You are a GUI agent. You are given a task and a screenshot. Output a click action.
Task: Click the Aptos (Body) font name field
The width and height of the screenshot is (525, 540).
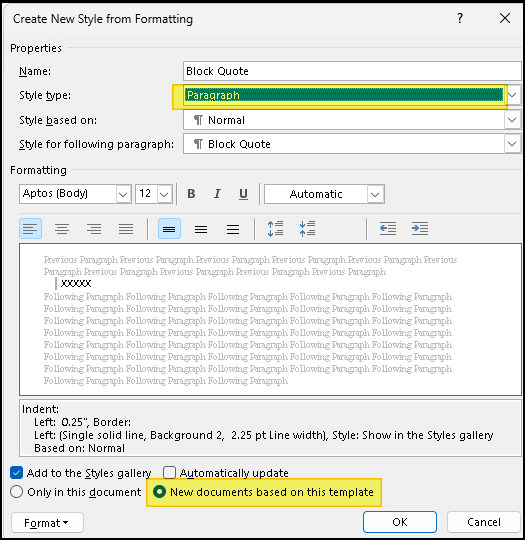pyautogui.click(x=68, y=194)
